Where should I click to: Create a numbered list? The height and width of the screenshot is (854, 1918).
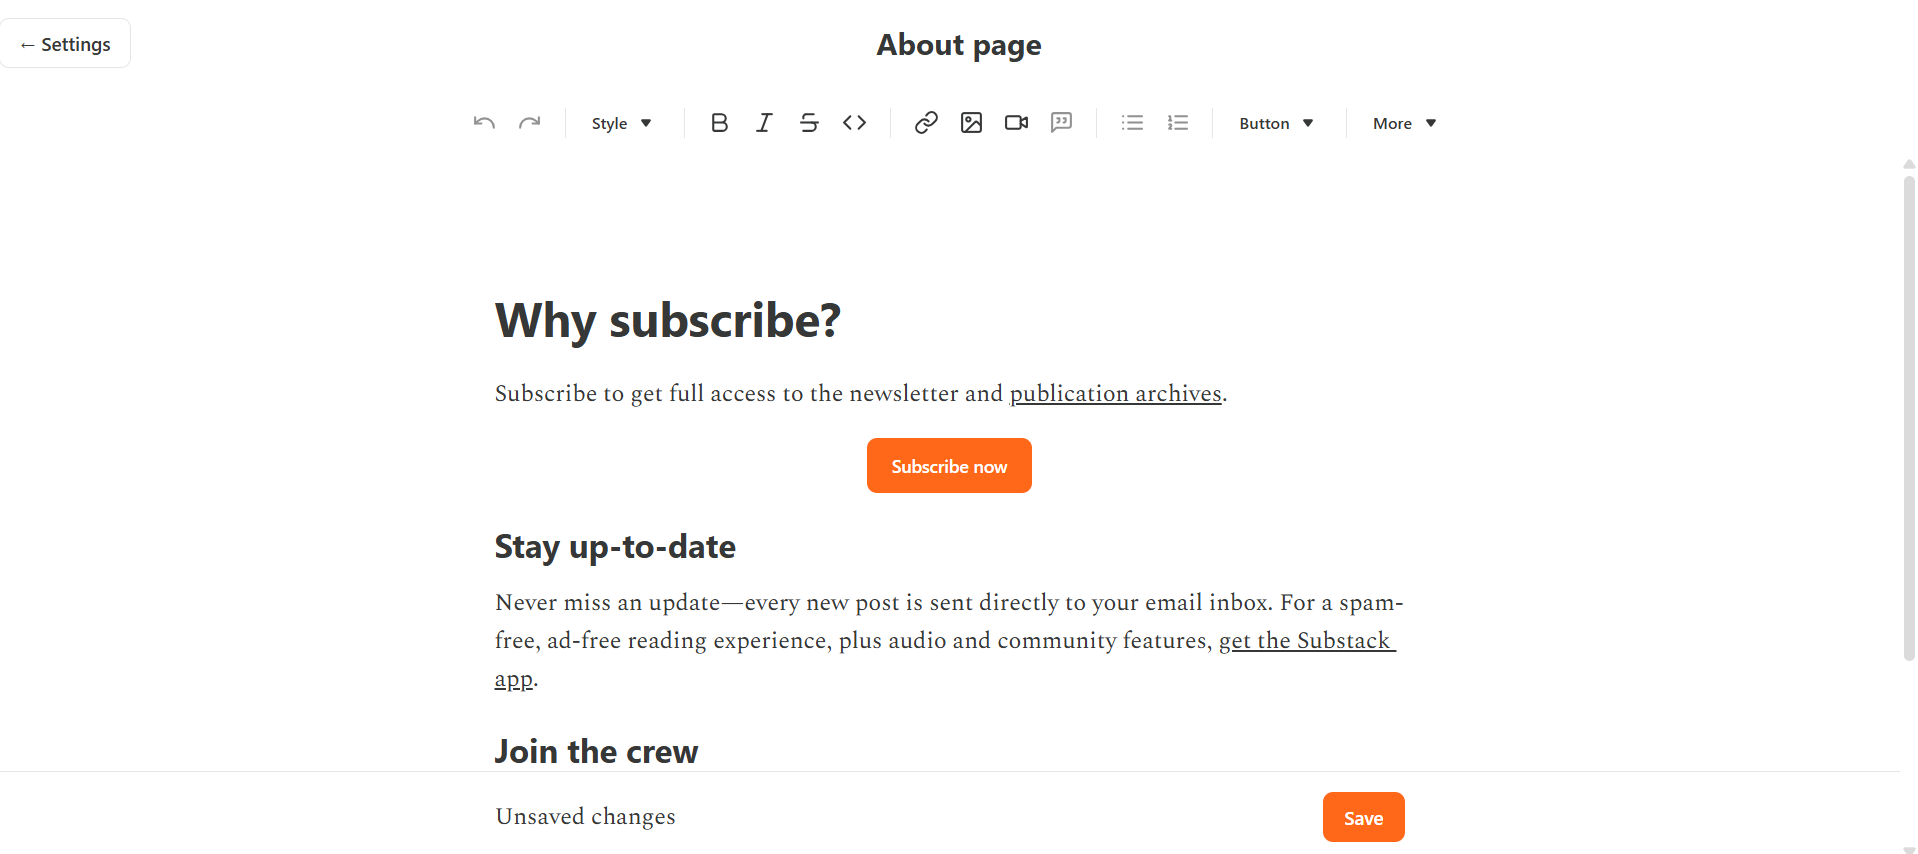pyautogui.click(x=1177, y=122)
